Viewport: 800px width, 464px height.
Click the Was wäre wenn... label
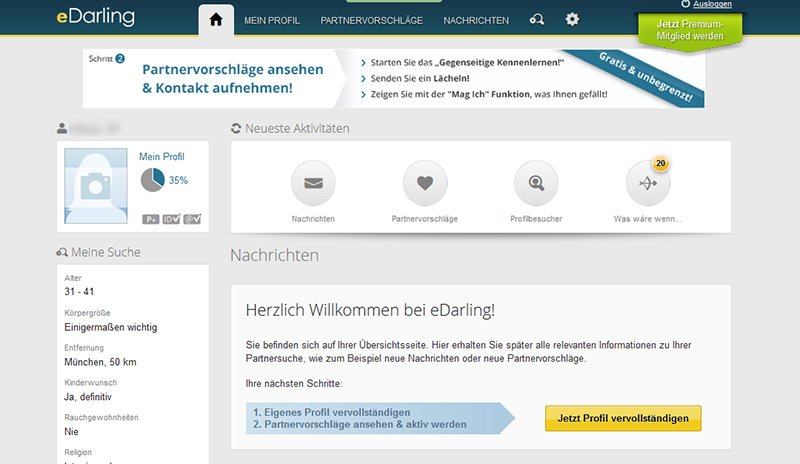(647, 219)
